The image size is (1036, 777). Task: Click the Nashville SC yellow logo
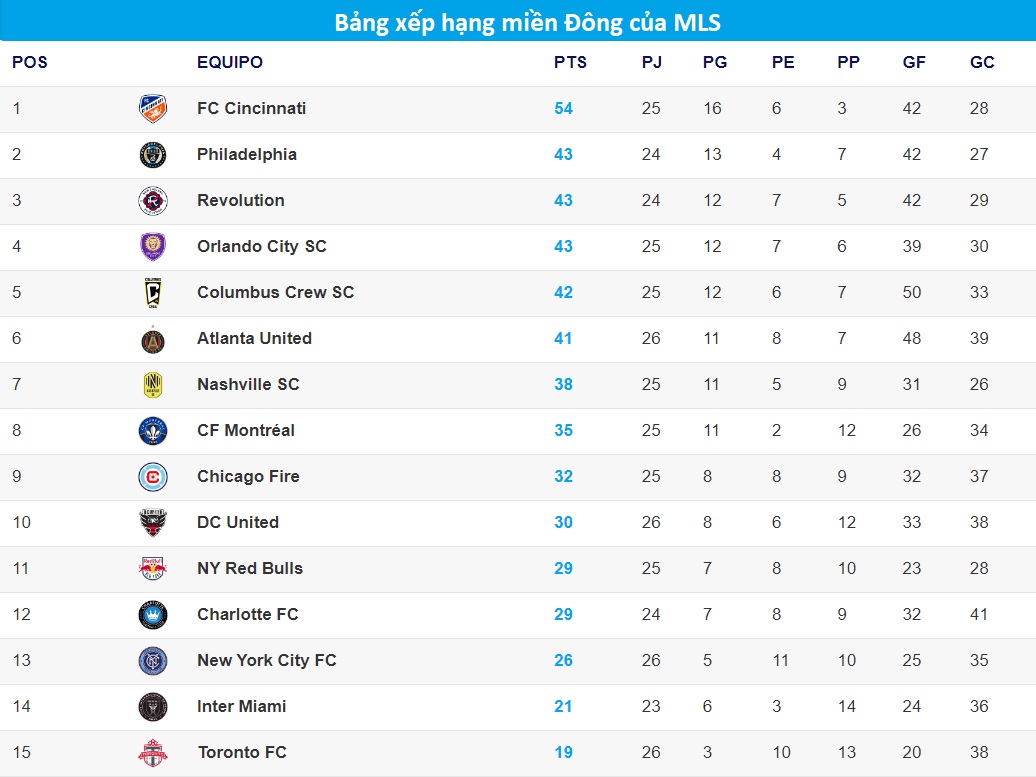pos(153,385)
